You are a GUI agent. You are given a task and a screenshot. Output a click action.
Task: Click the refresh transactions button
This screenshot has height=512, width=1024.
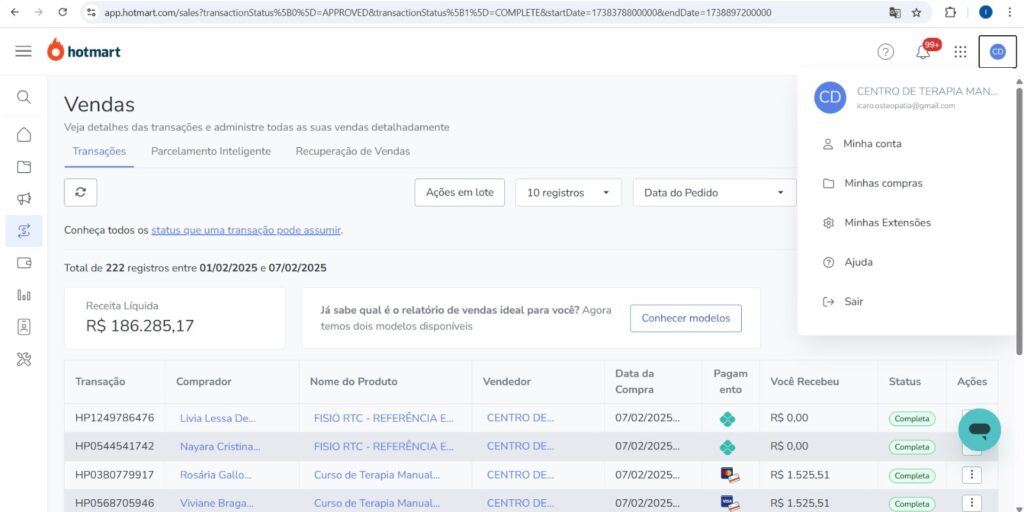tap(80, 192)
